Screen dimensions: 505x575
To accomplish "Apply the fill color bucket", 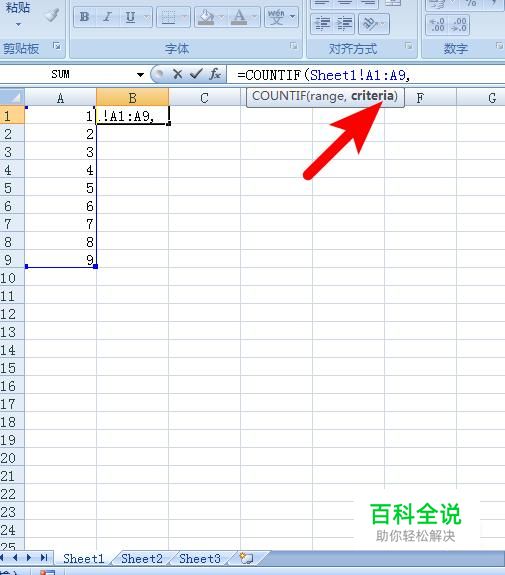I will pyautogui.click(x=206, y=17).
